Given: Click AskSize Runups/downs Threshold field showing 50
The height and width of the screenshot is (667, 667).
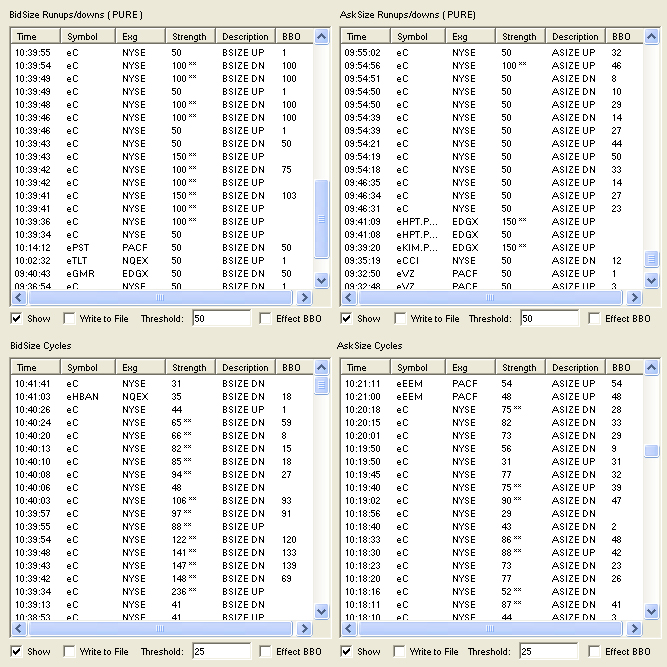Looking at the screenshot, I should (x=549, y=318).
